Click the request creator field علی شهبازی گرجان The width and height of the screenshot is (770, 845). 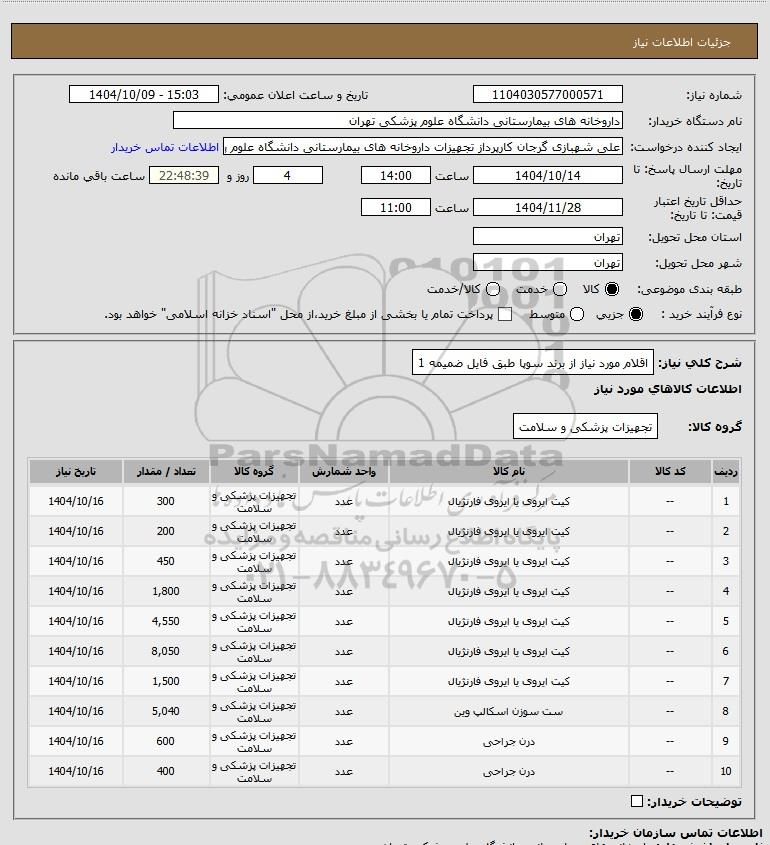tap(422, 147)
